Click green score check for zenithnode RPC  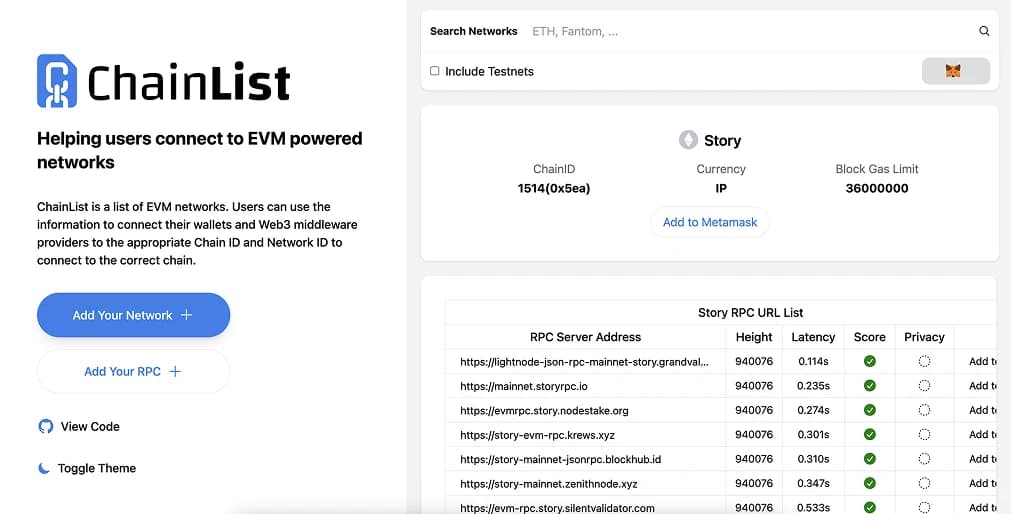870,484
